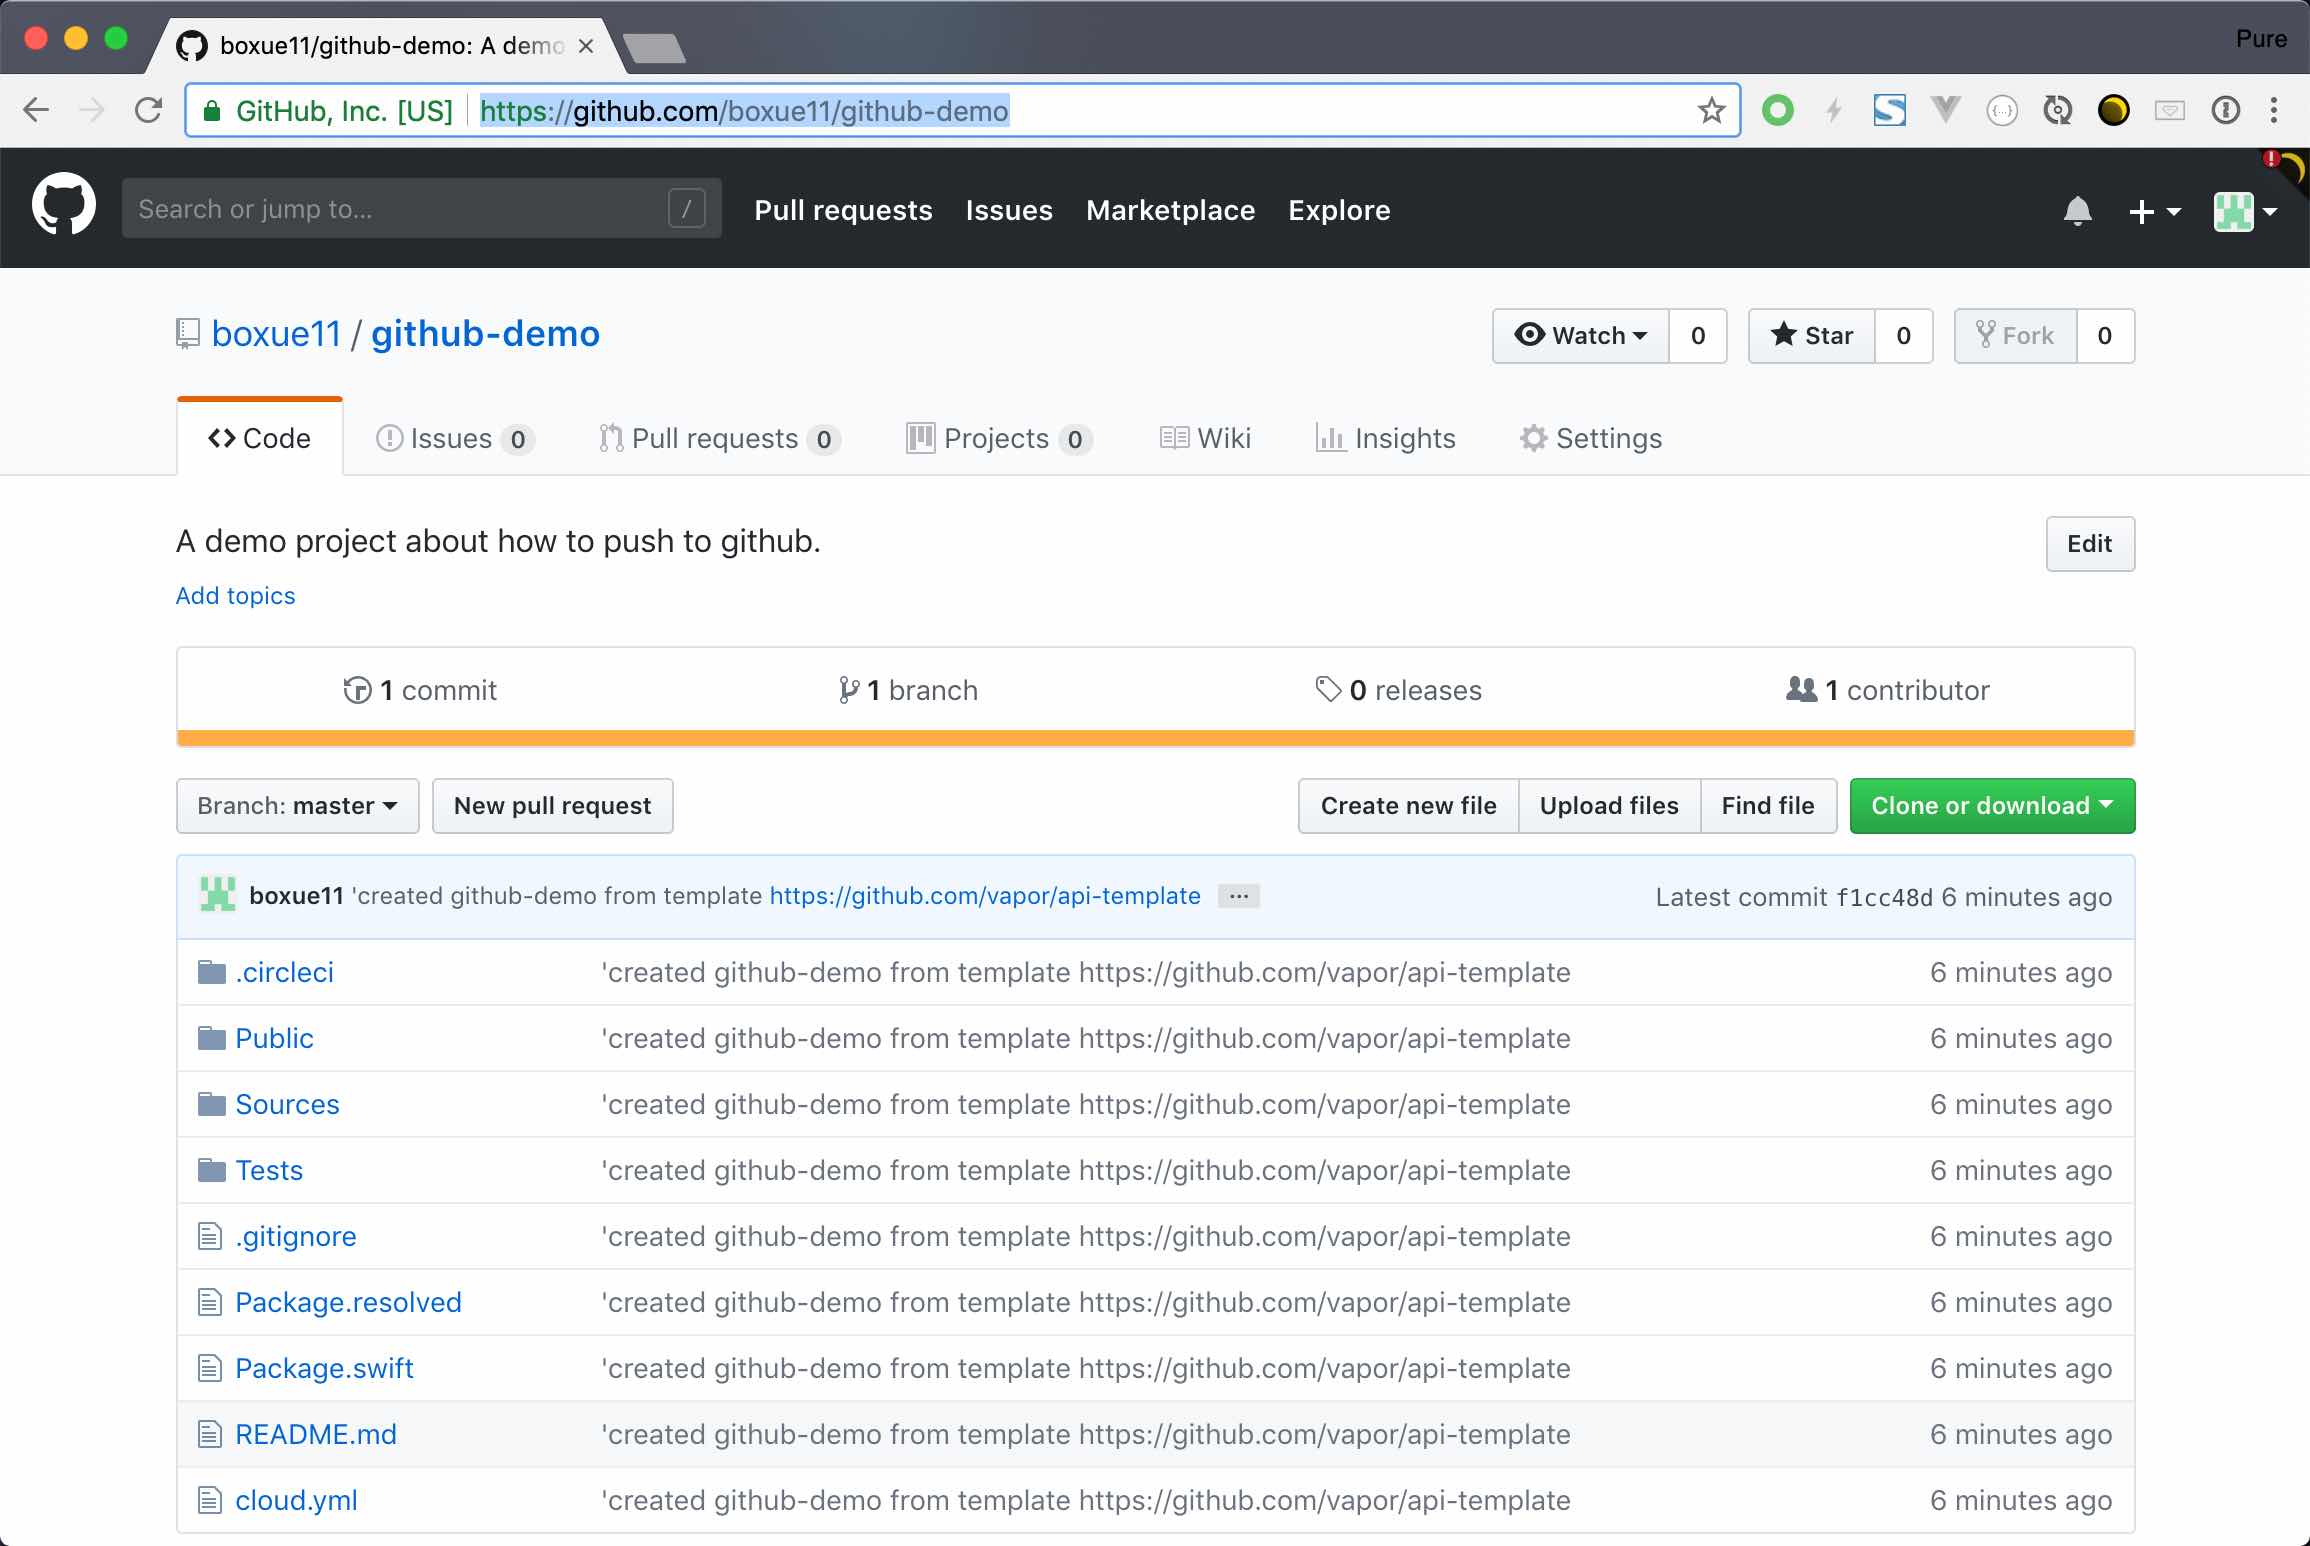The height and width of the screenshot is (1546, 2310).
Task: Click the commit history clock icon
Action: (357, 690)
